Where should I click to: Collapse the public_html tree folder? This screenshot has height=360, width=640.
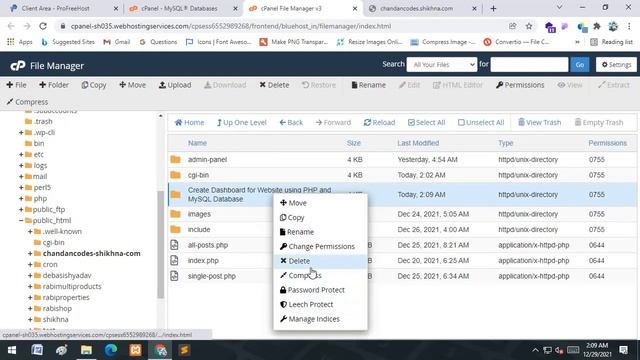click(x=21, y=220)
